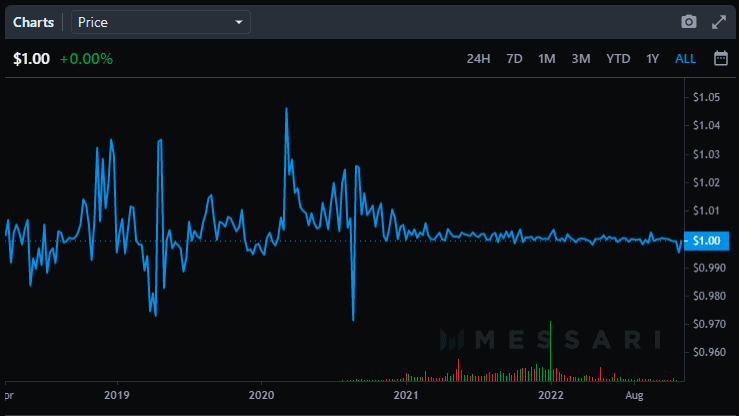The image size is (739, 416).
Task: Switch to the 1Y time range
Action: coord(652,58)
